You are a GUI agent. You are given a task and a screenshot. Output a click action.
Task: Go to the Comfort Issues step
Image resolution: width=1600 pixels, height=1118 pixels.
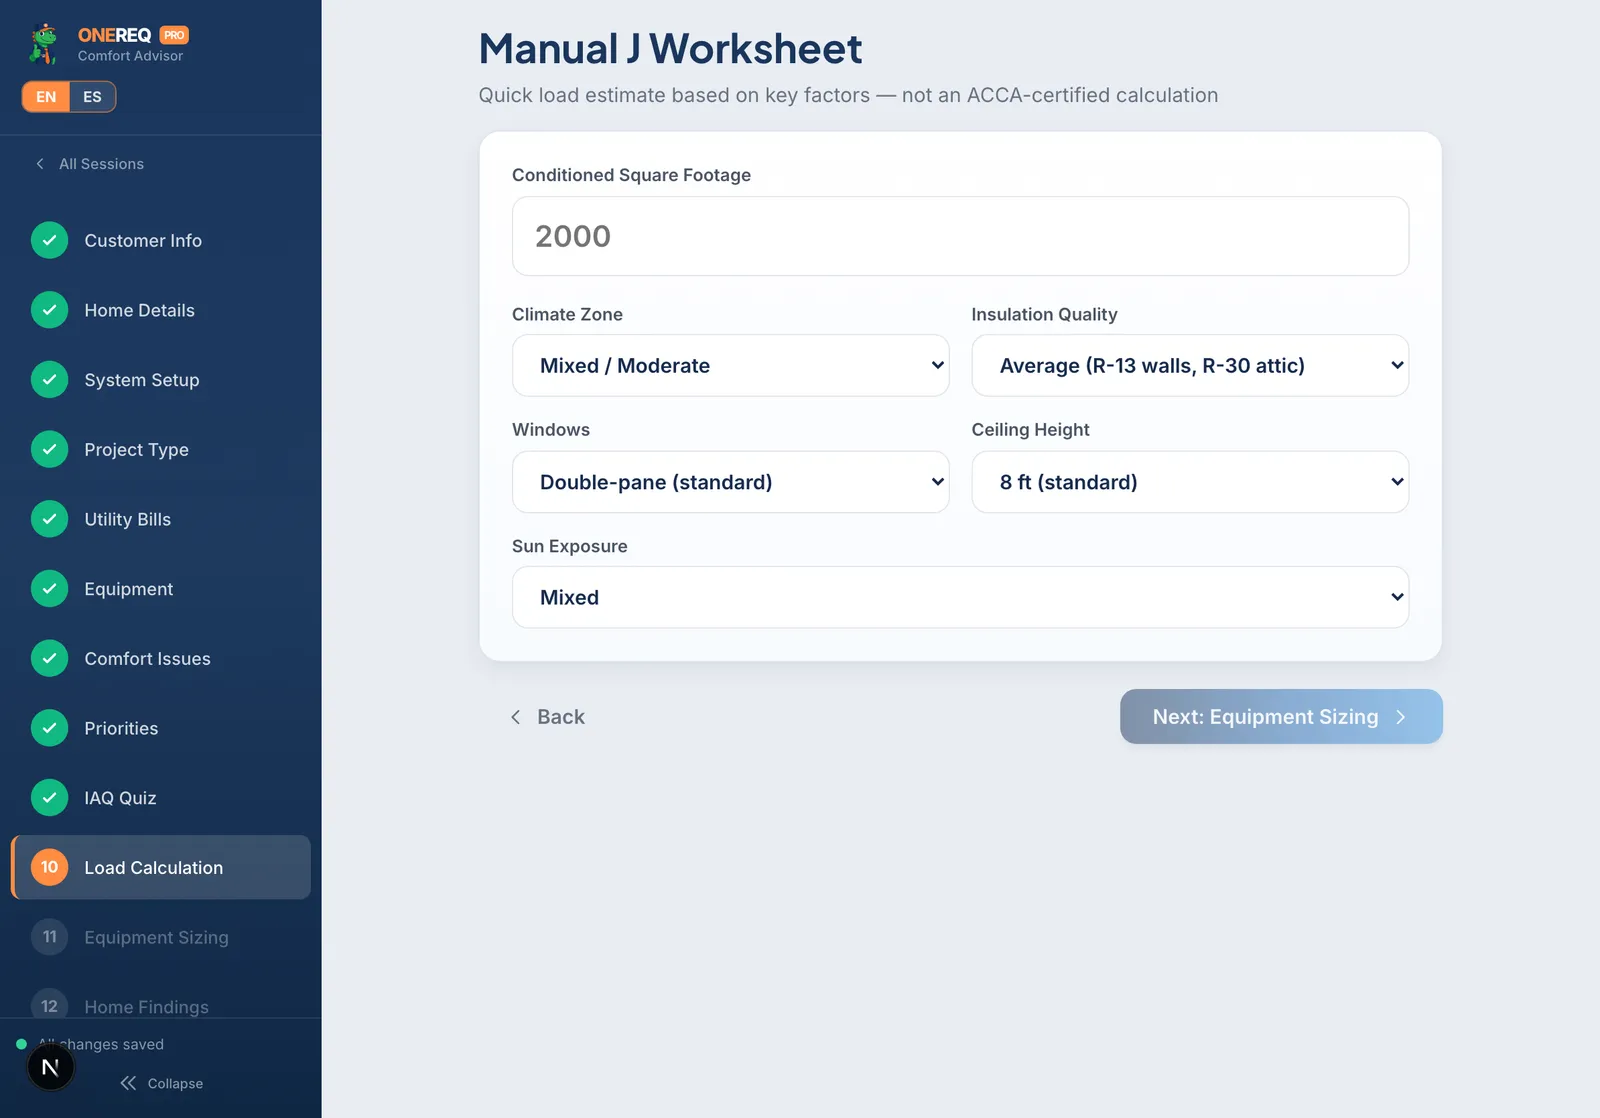pyautogui.click(x=161, y=658)
